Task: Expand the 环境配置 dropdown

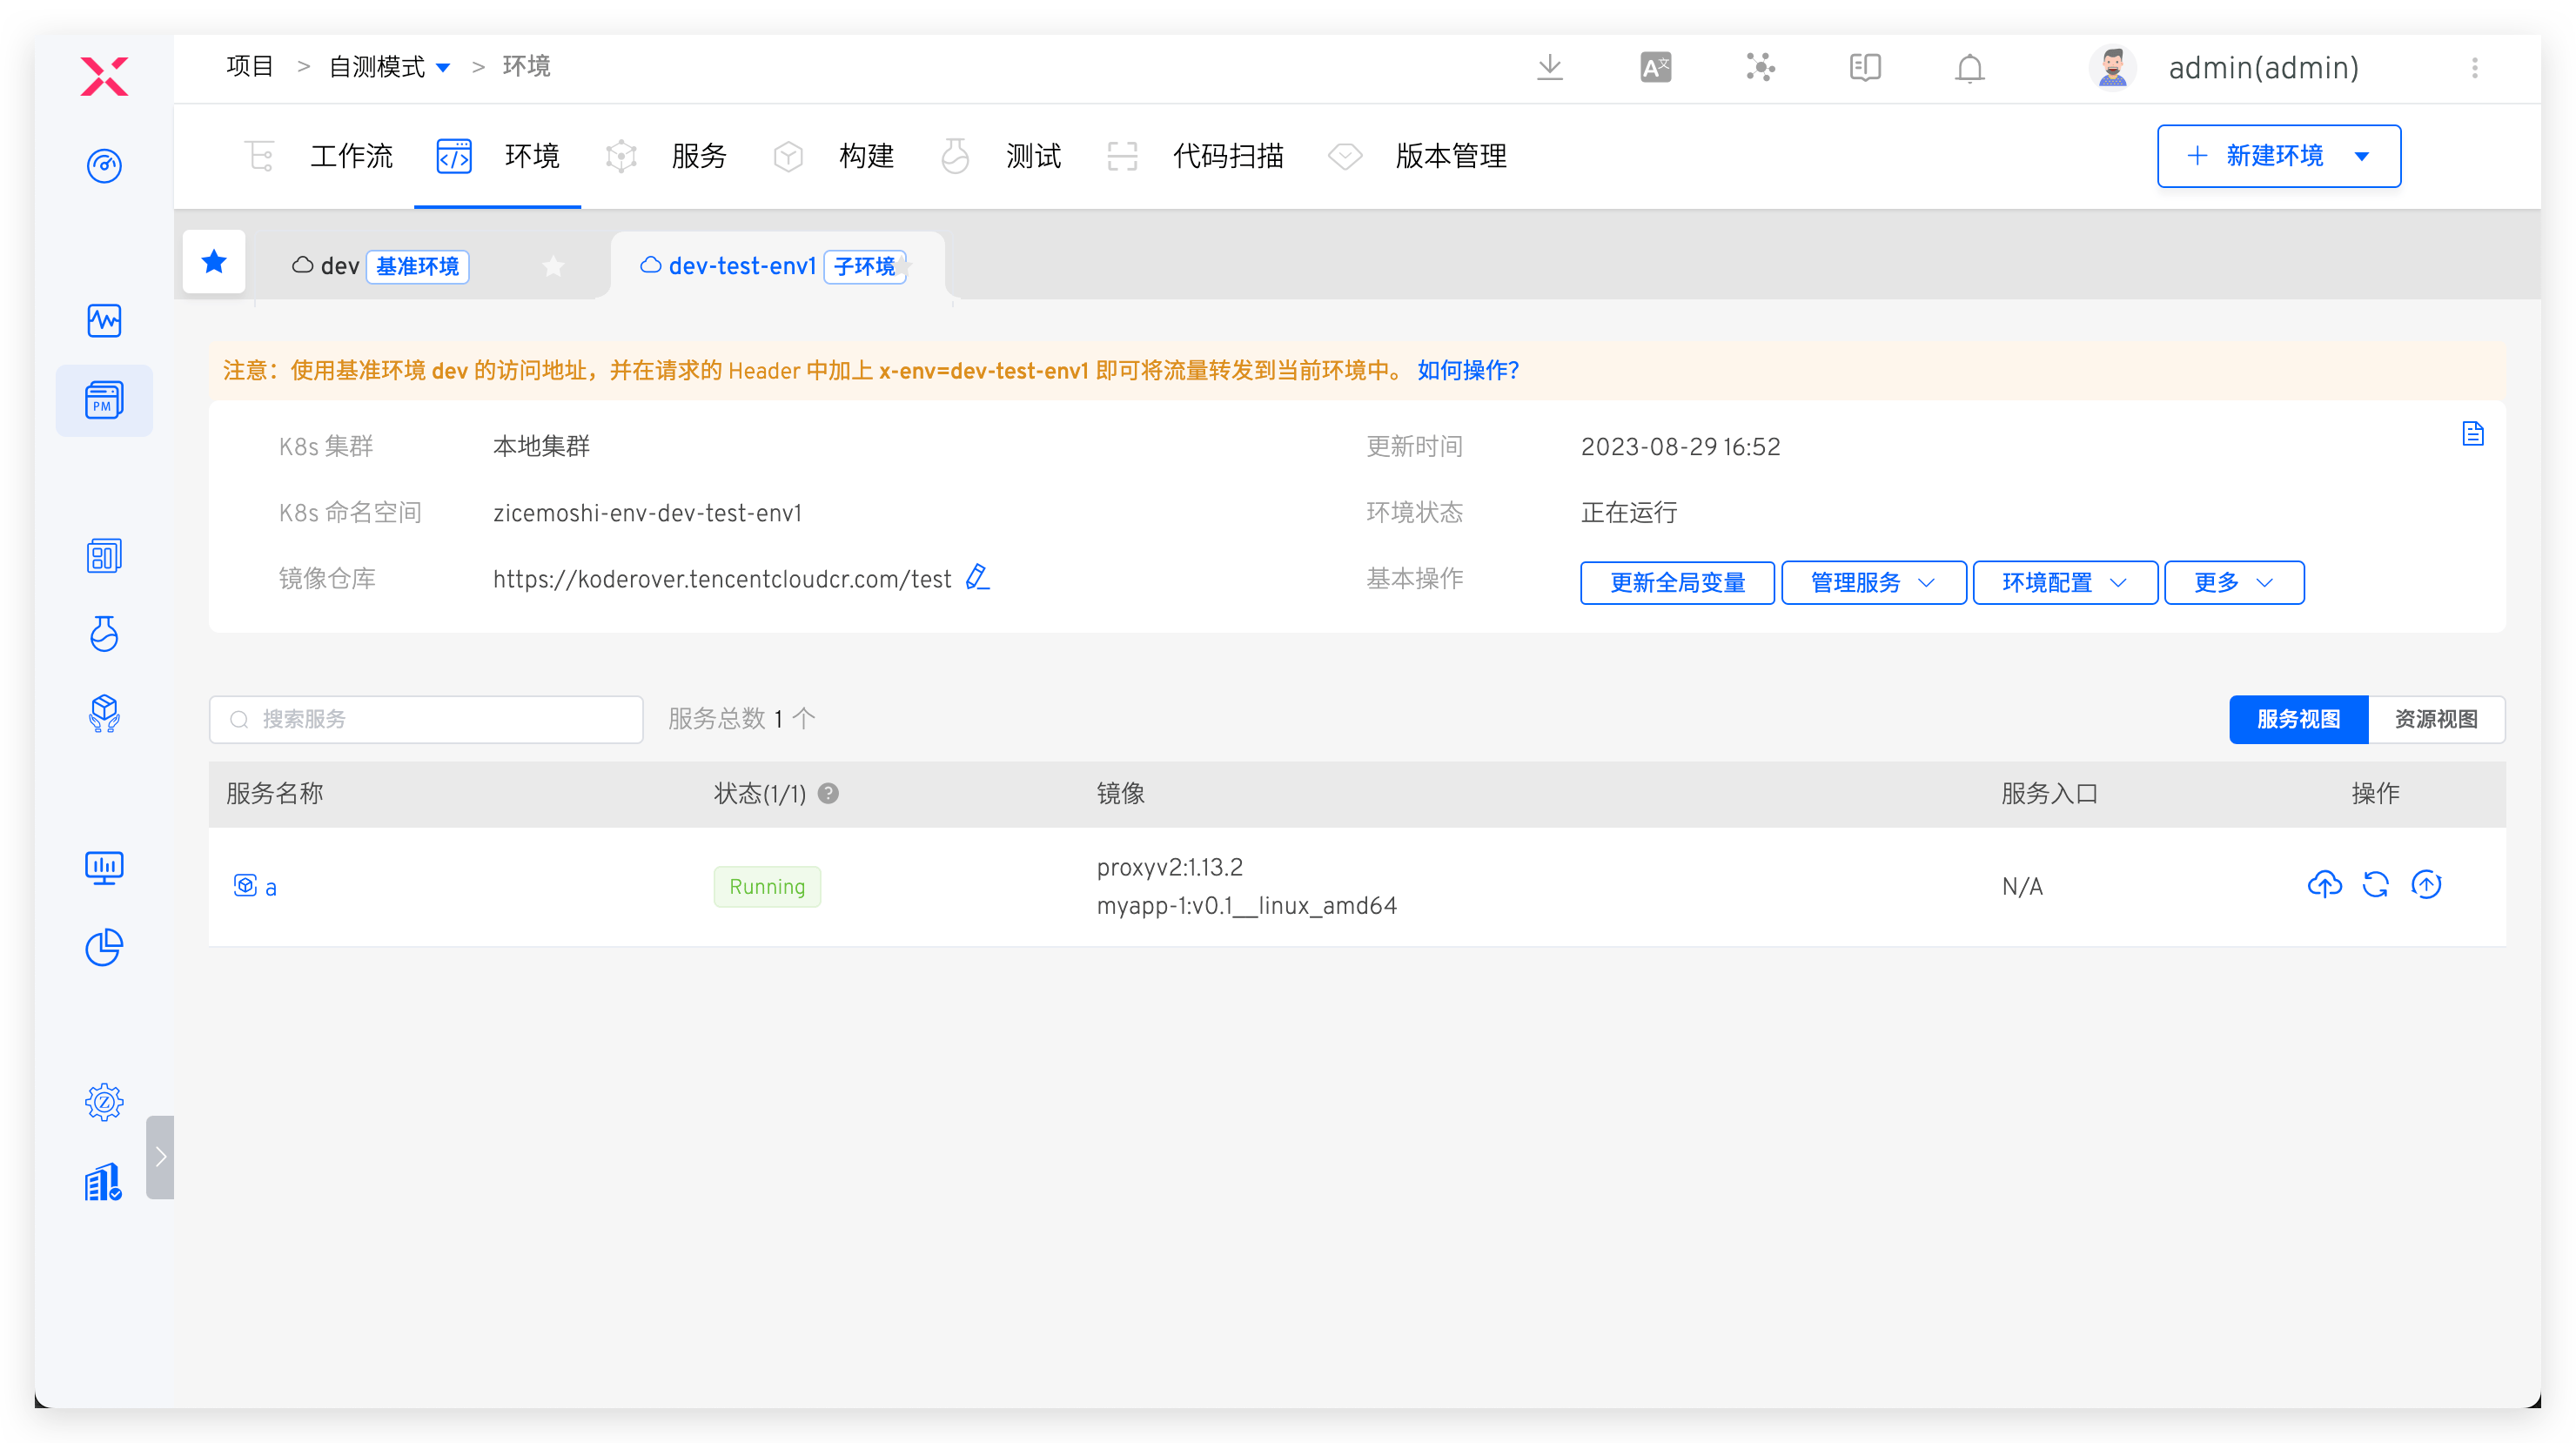Action: (x=2064, y=582)
